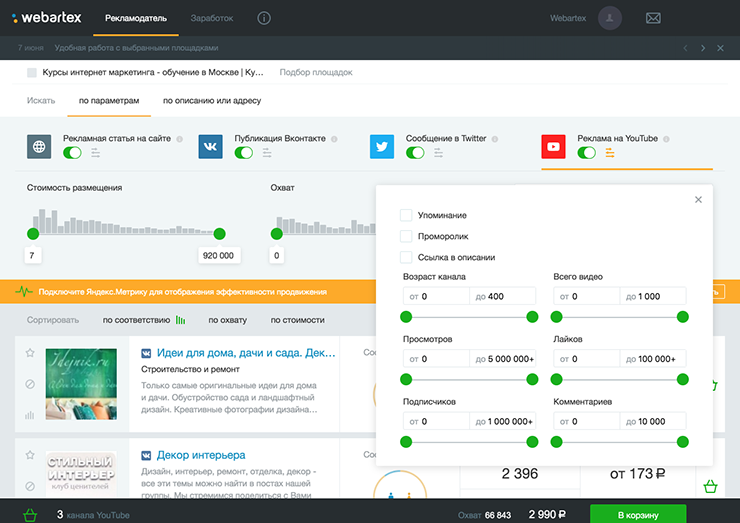Click the mail envelope icon in header
Image resolution: width=740 pixels, height=523 pixels.
tap(653, 18)
